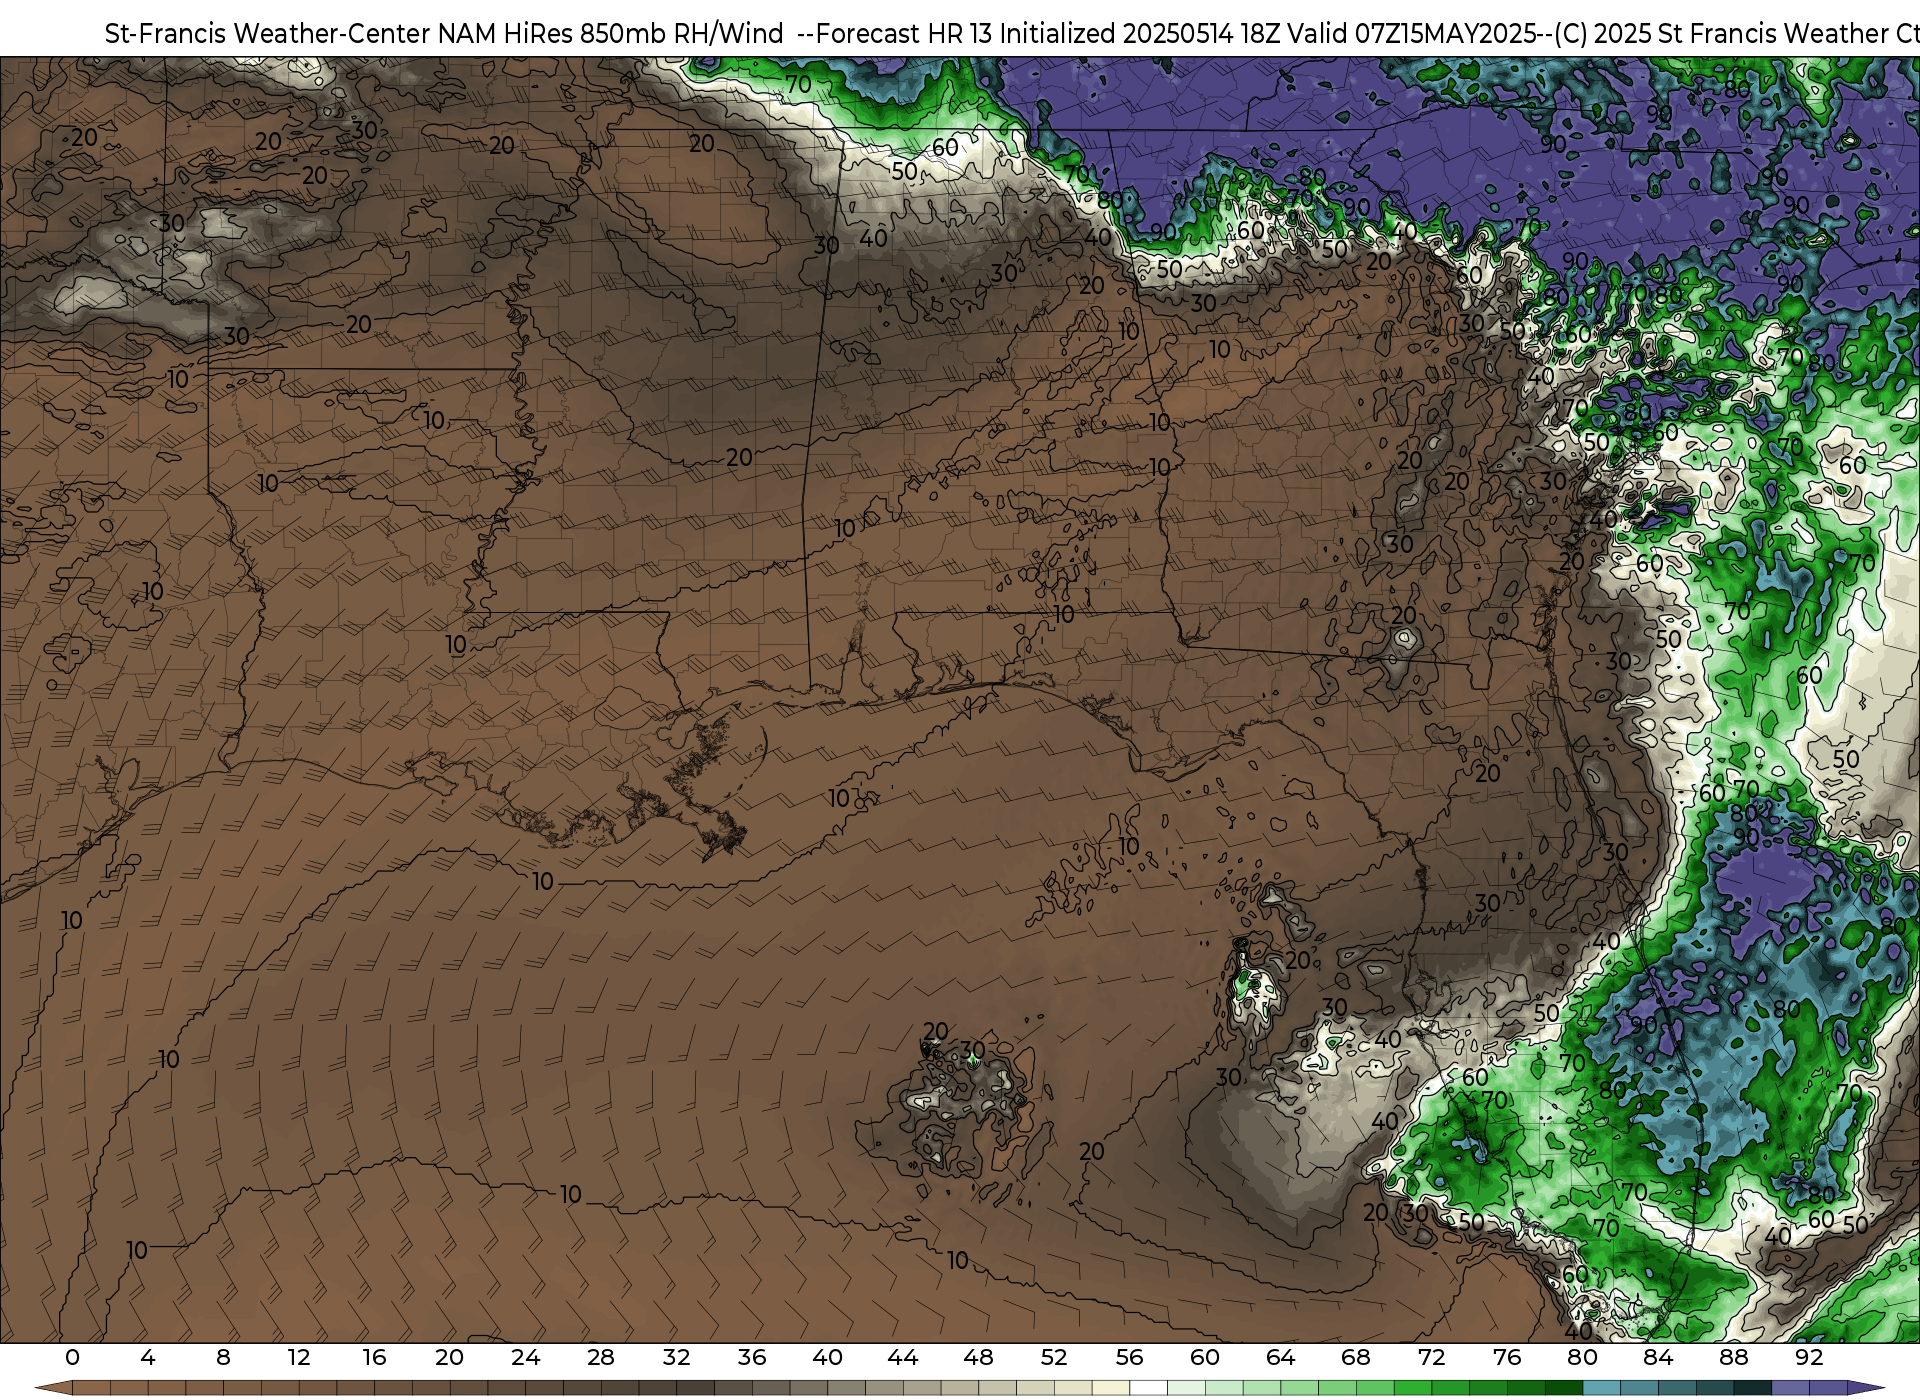The height and width of the screenshot is (1400, 1920).
Task: Click the colorbar label "16"
Action: tap(374, 1357)
